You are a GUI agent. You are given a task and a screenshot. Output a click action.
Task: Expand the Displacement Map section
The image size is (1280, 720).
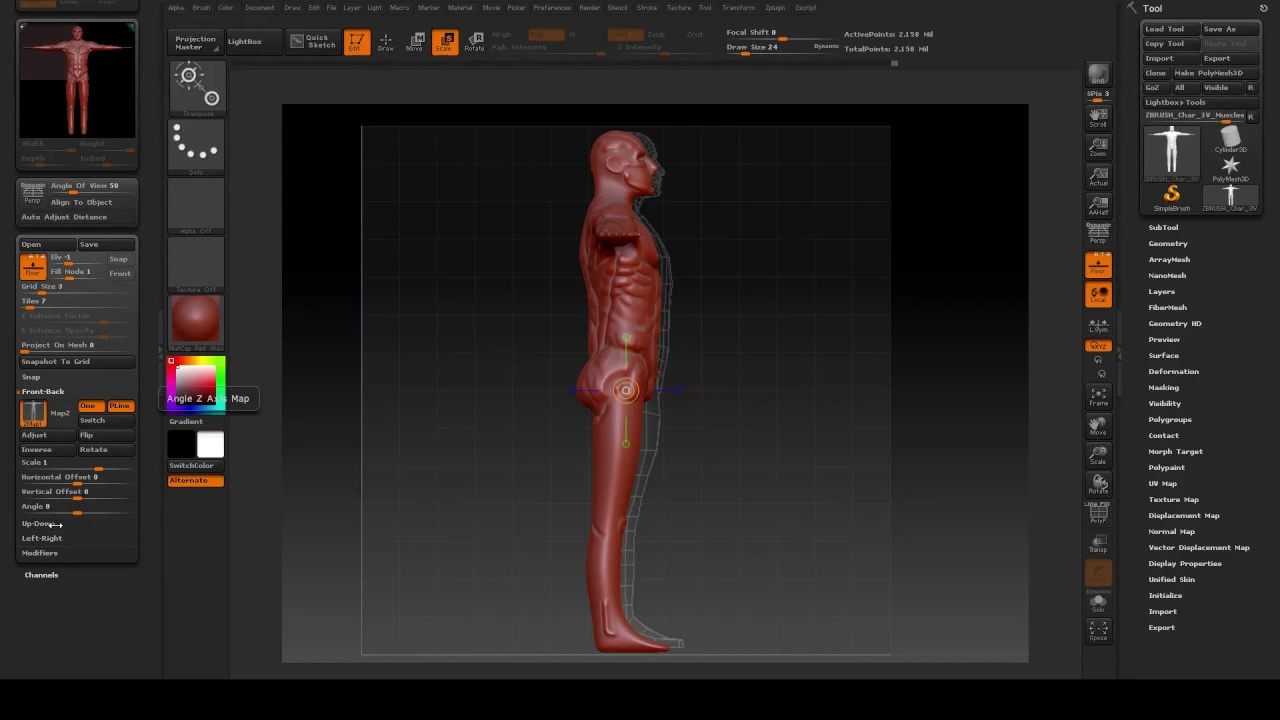pyautogui.click(x=1184, y=515)
